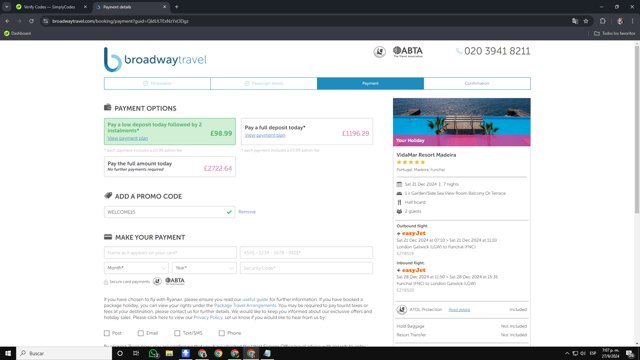The height and width of the screenshot is (360, 640).
Task: Open the Package Travel Arrangements link
Action: [x=245, y=305]
